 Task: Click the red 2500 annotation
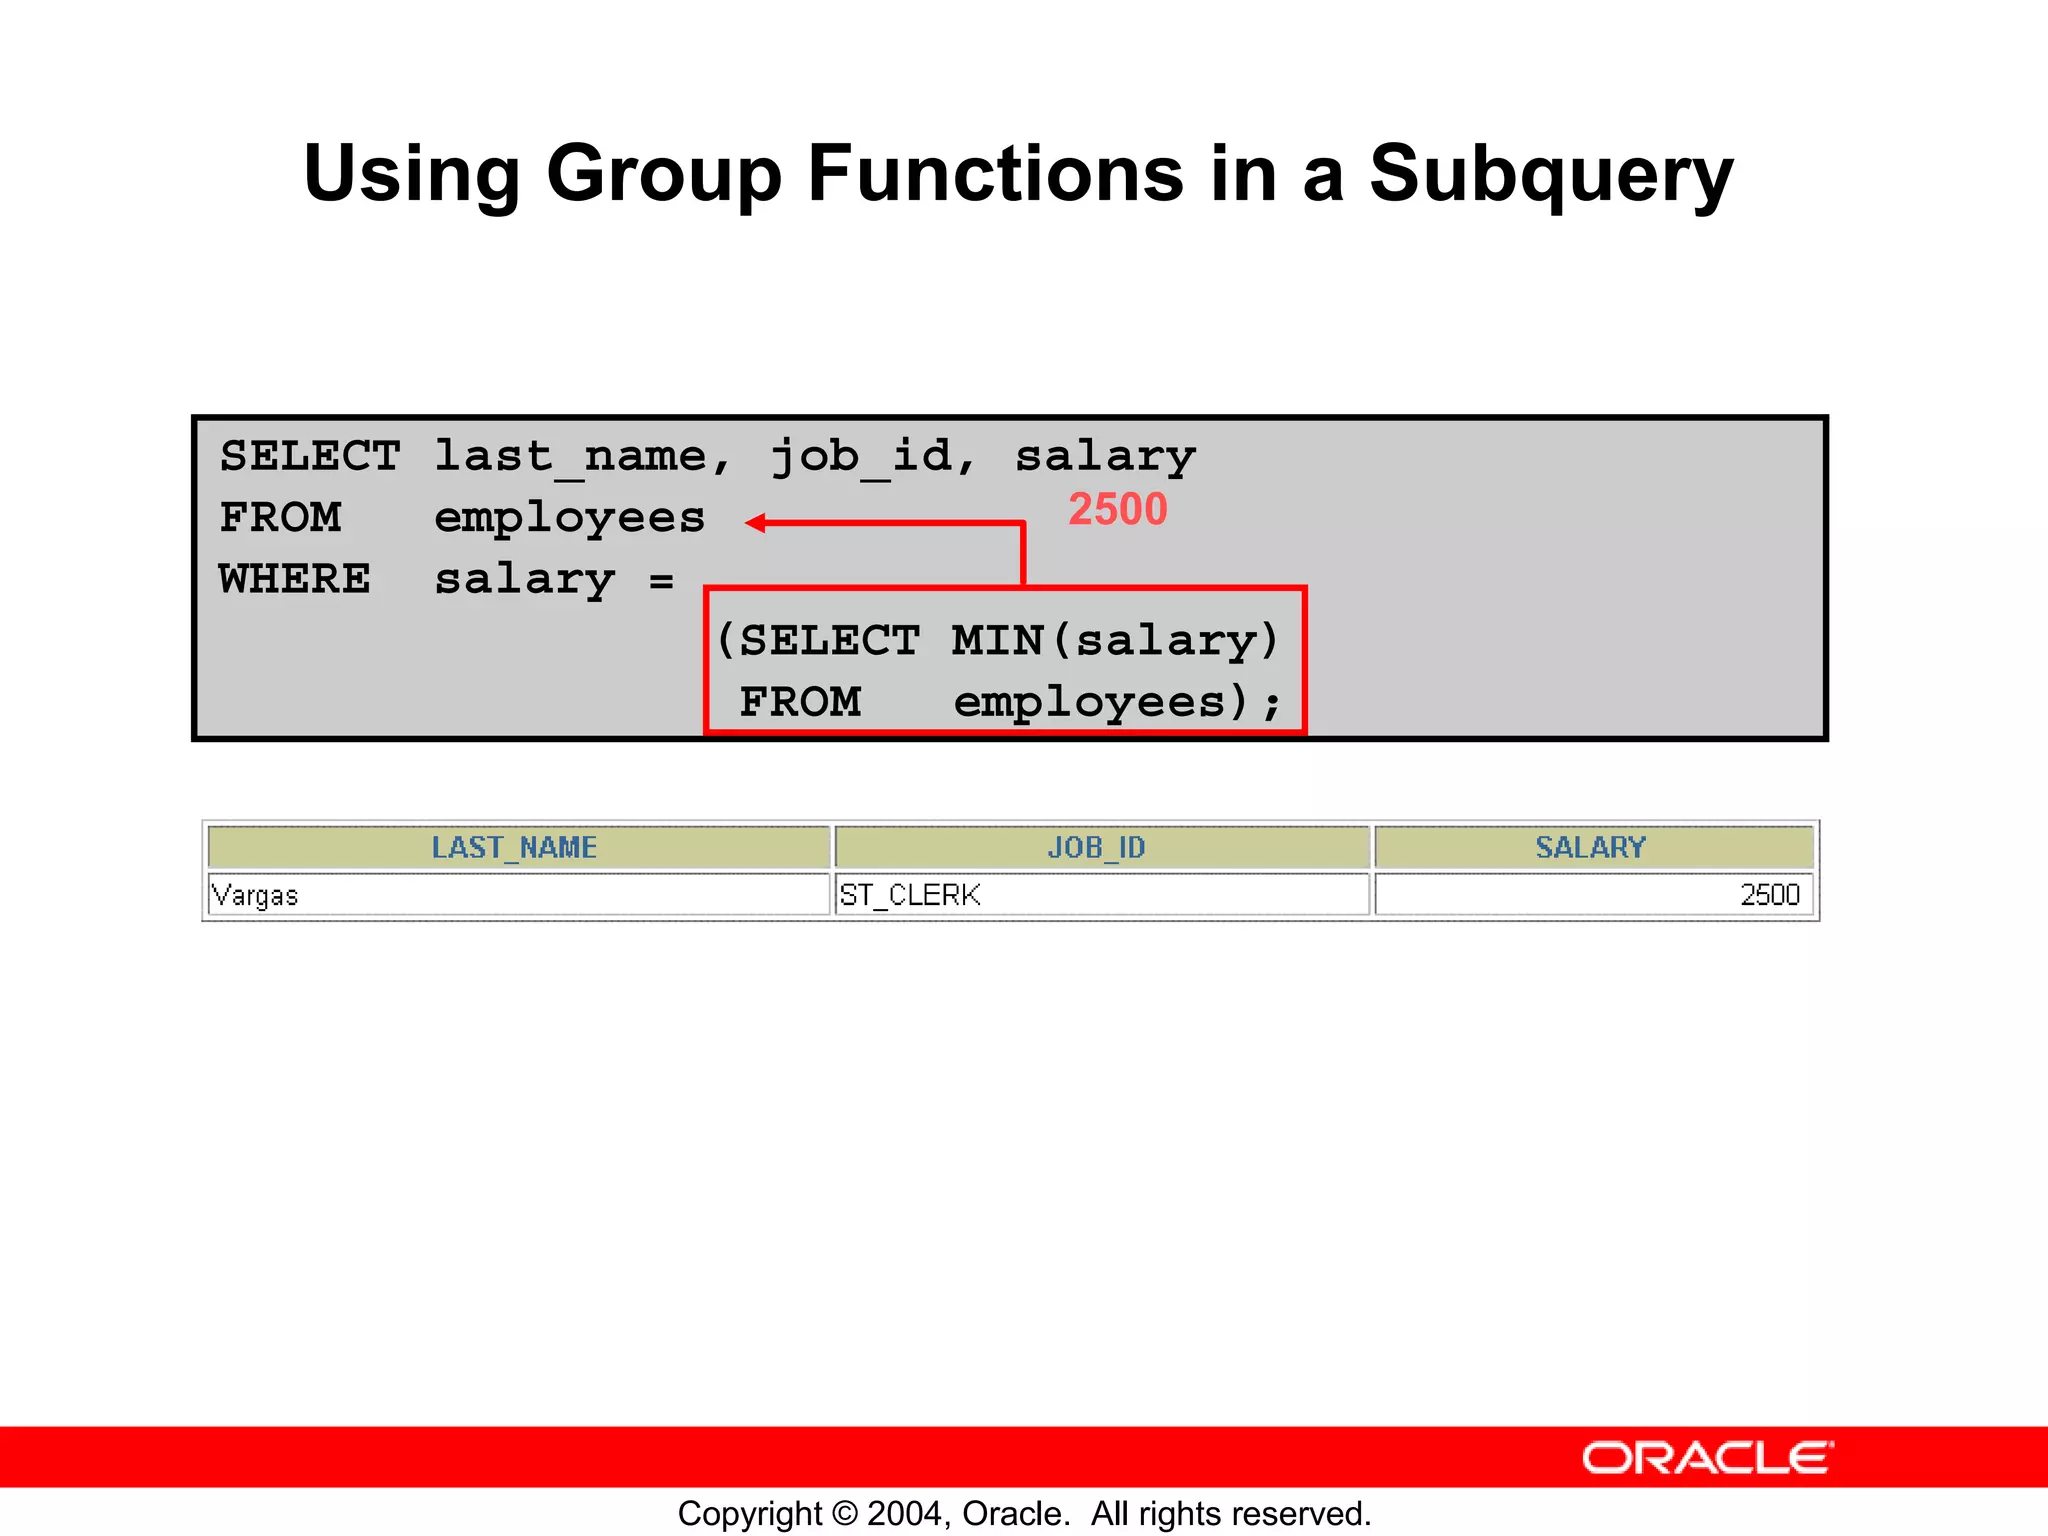point(1117,509)
